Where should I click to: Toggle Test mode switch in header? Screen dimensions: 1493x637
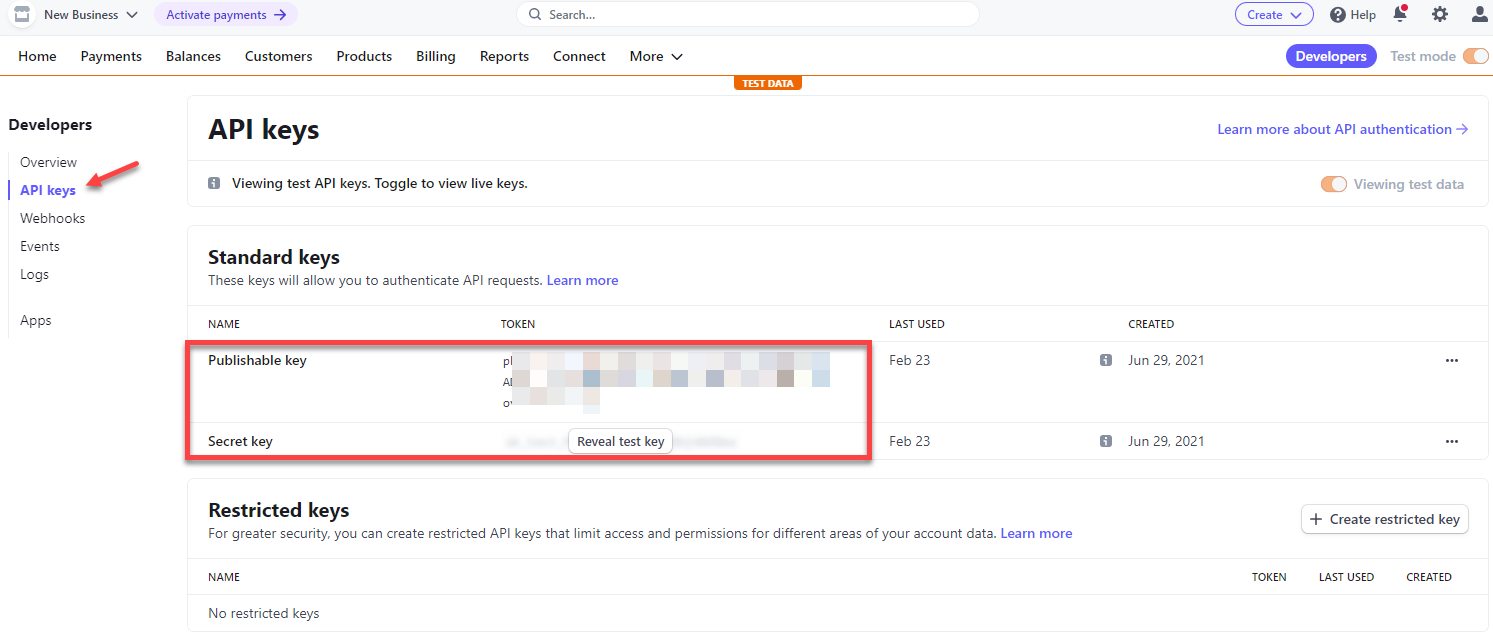(1475, 56)
